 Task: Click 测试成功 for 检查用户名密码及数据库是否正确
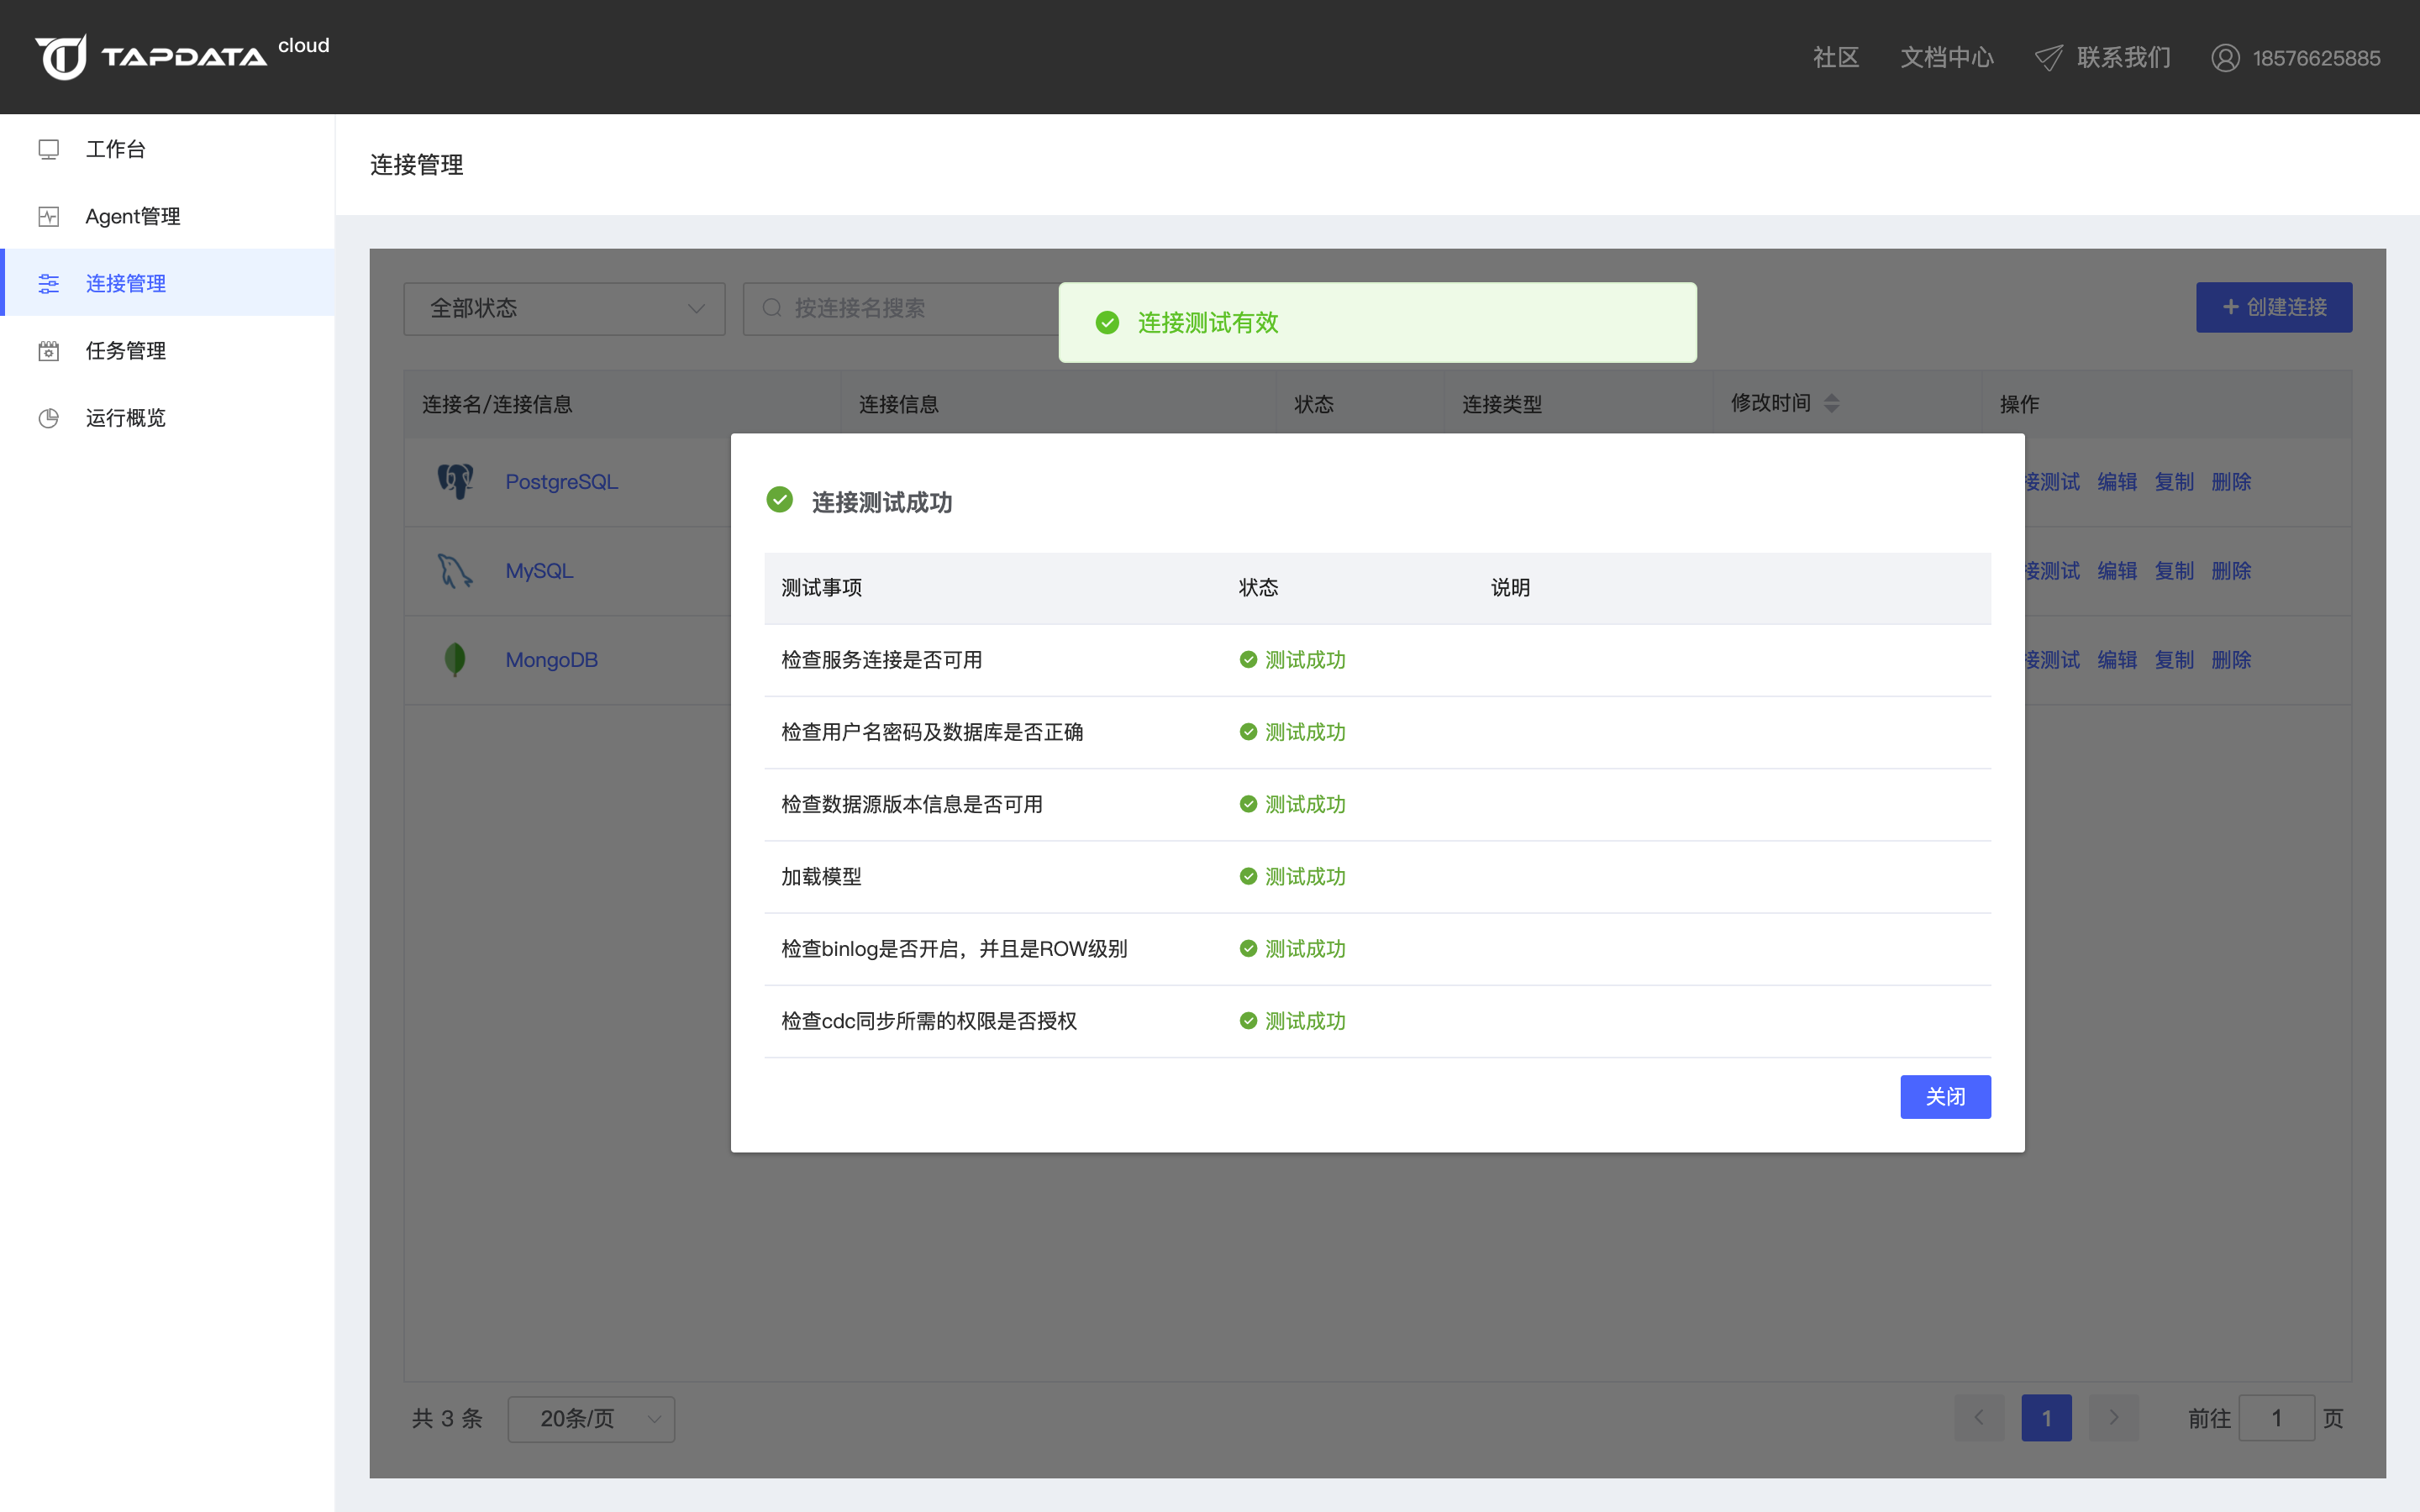pyautogui.click(x=1292, y=731)
